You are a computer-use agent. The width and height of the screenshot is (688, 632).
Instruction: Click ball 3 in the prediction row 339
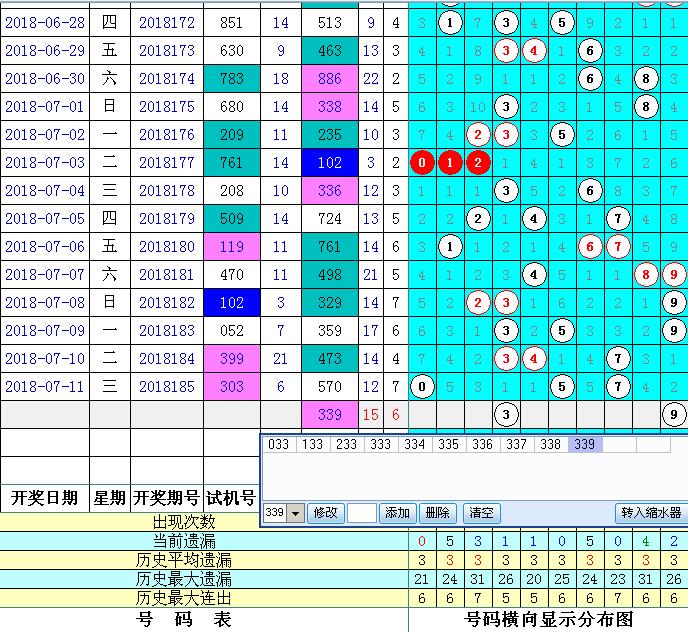(506, 414)
